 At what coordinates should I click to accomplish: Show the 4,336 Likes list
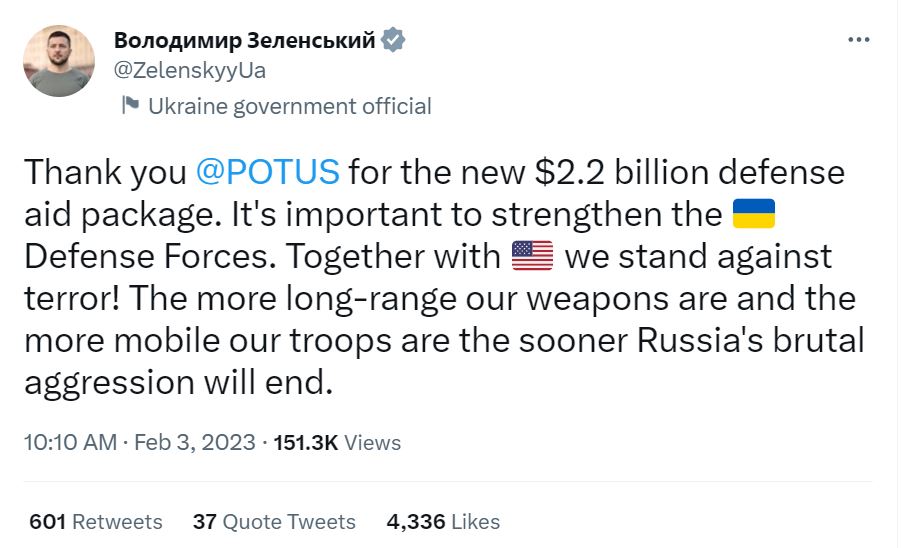click(443, 521)
